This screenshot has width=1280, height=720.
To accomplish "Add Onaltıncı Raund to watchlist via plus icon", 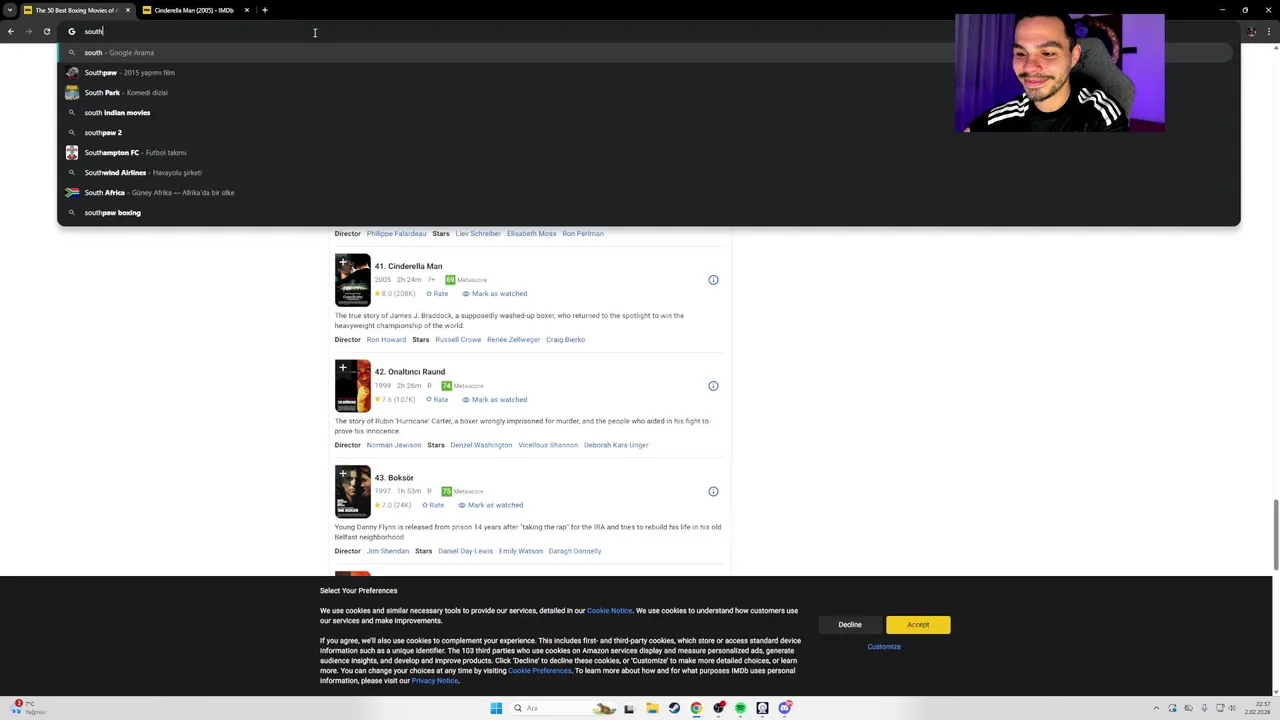I will click(343, 368).
